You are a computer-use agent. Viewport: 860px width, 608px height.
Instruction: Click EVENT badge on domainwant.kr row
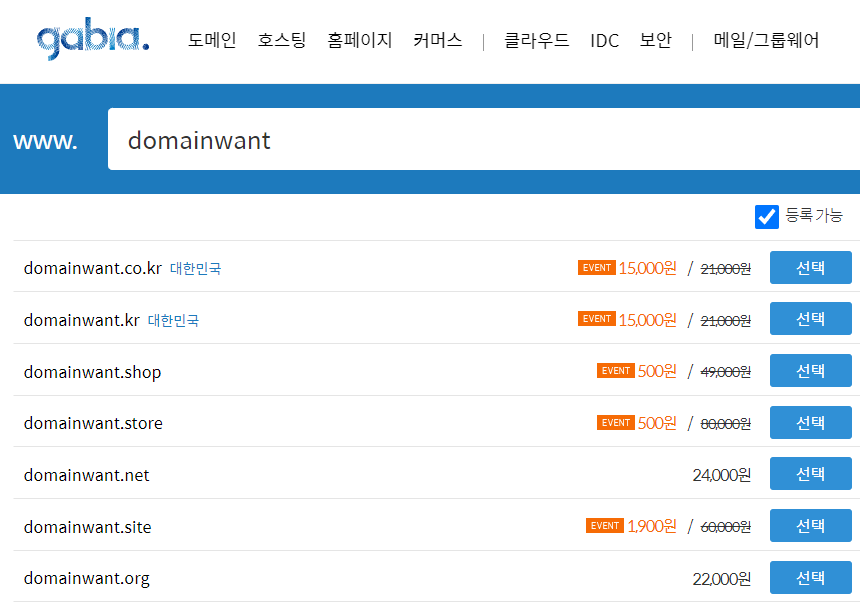(597, 319)
